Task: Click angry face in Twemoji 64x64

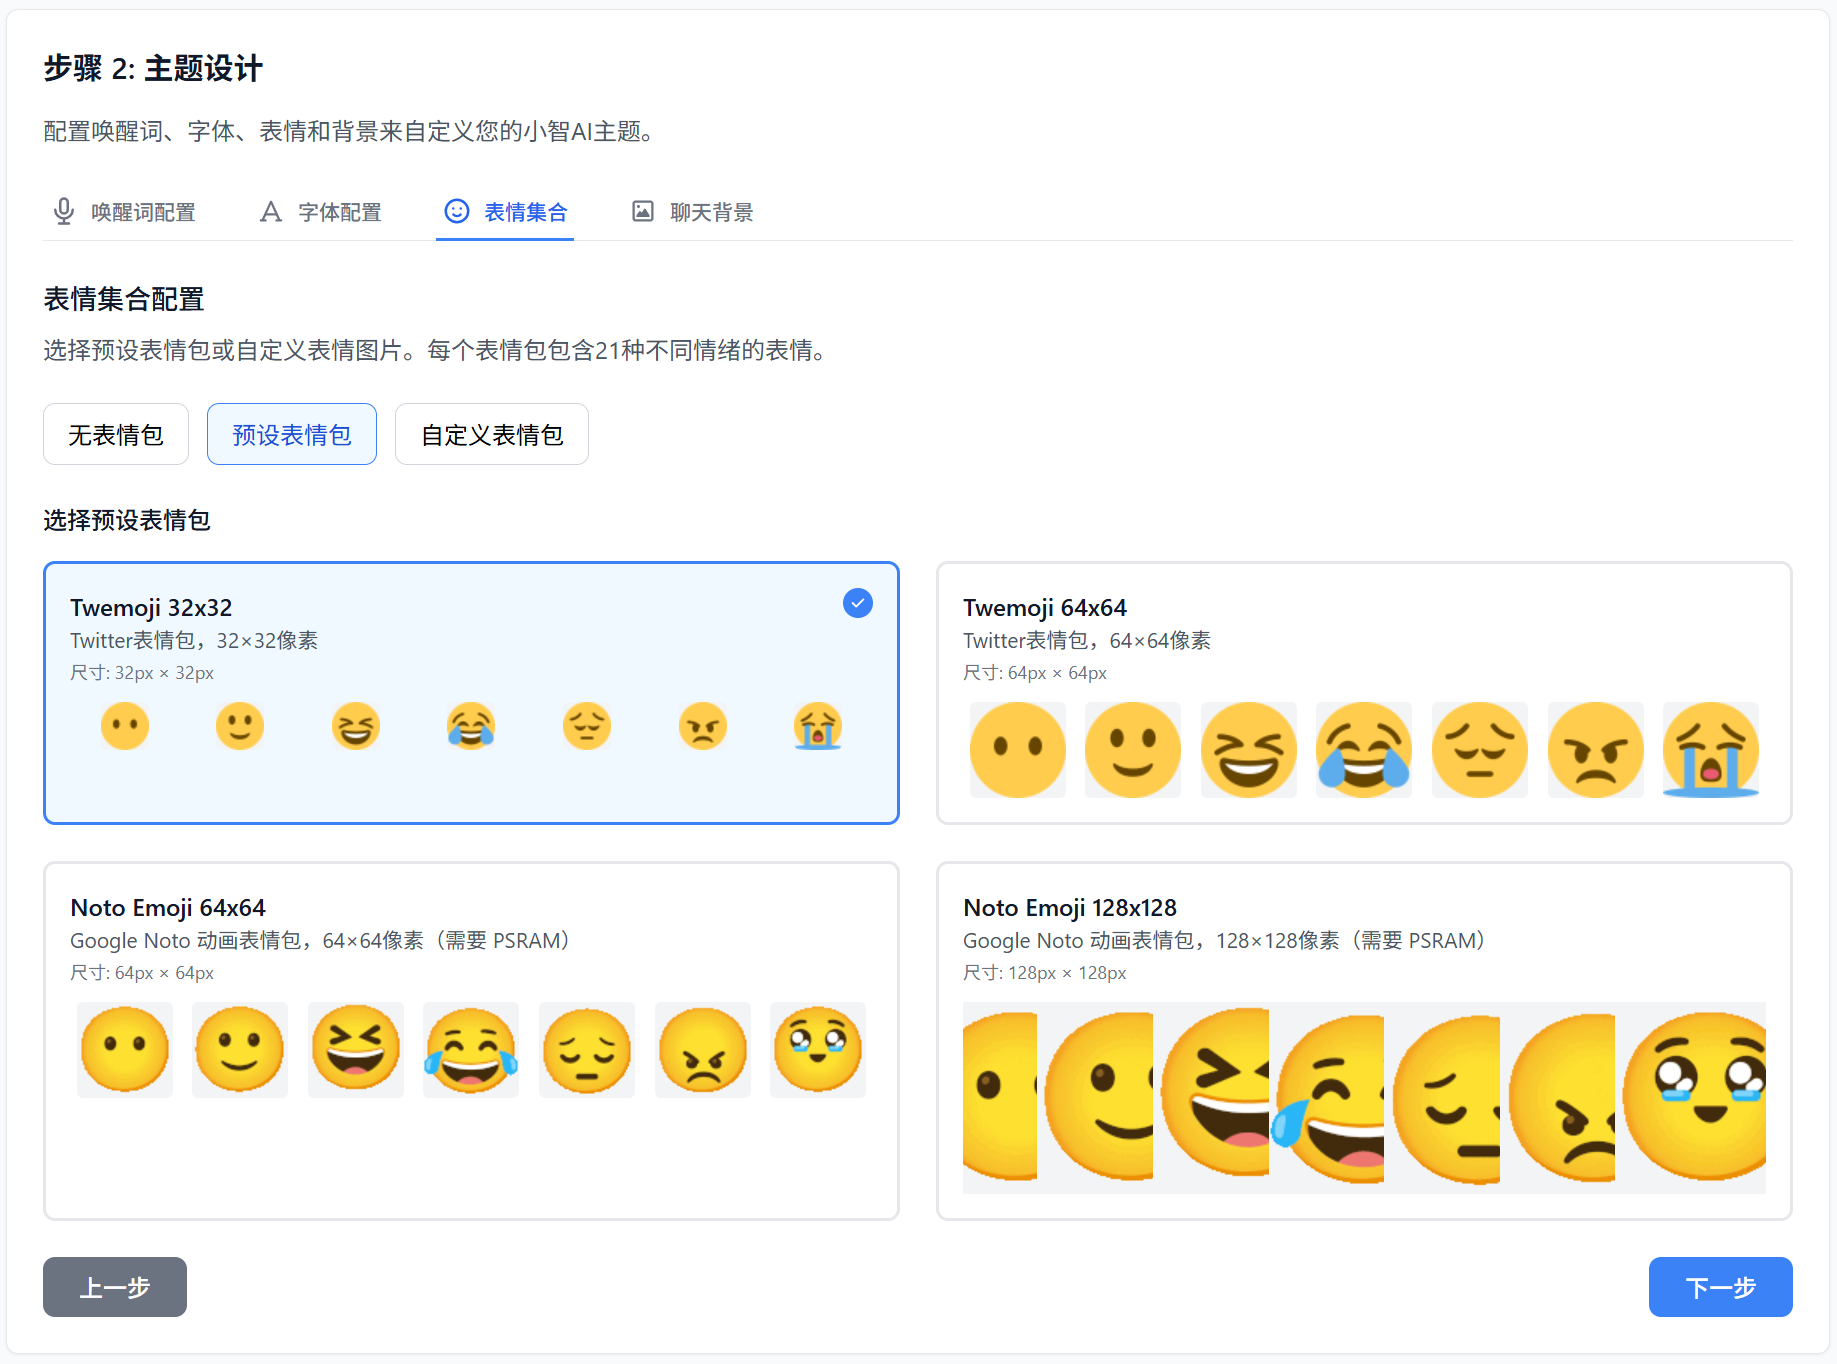Action: [1596, 750]
